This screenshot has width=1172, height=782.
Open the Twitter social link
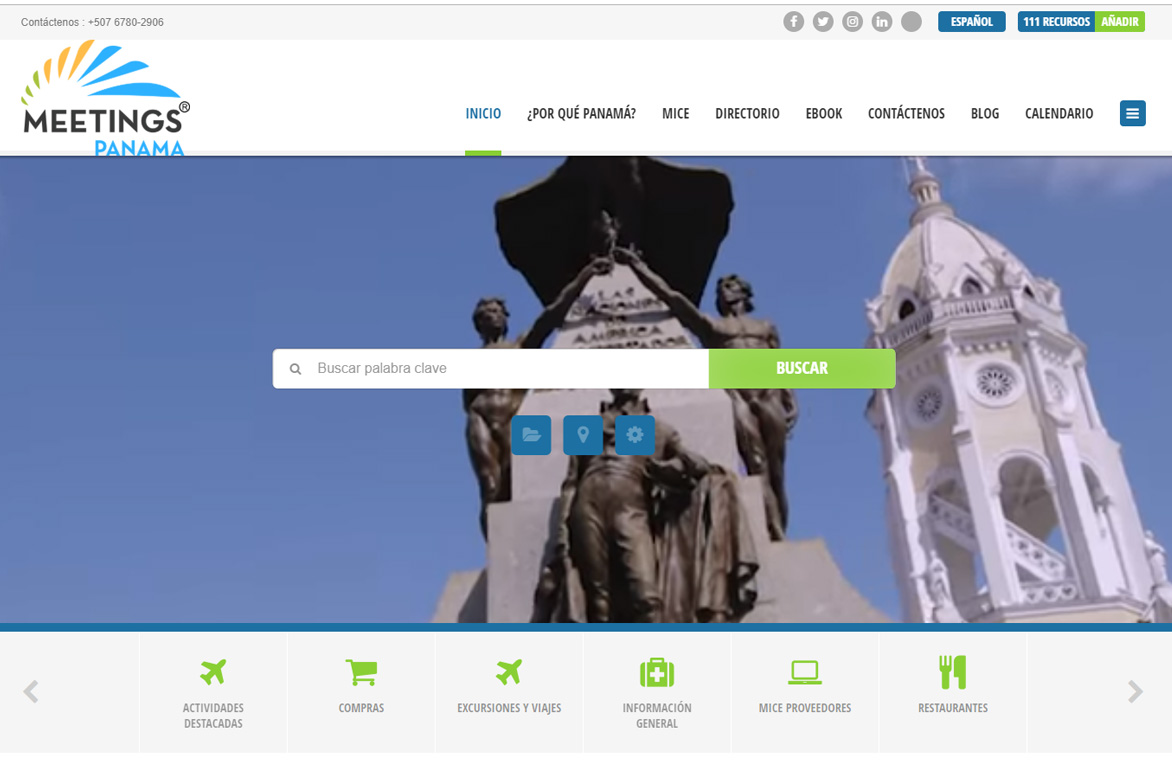823,22
